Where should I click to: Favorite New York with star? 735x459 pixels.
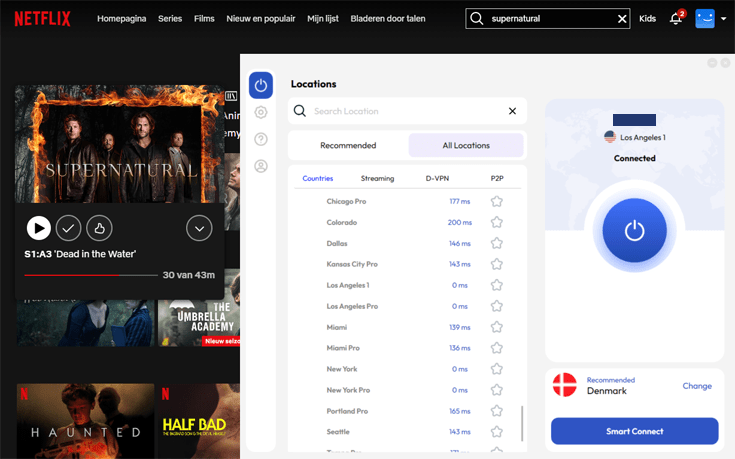tap(497, 369)
